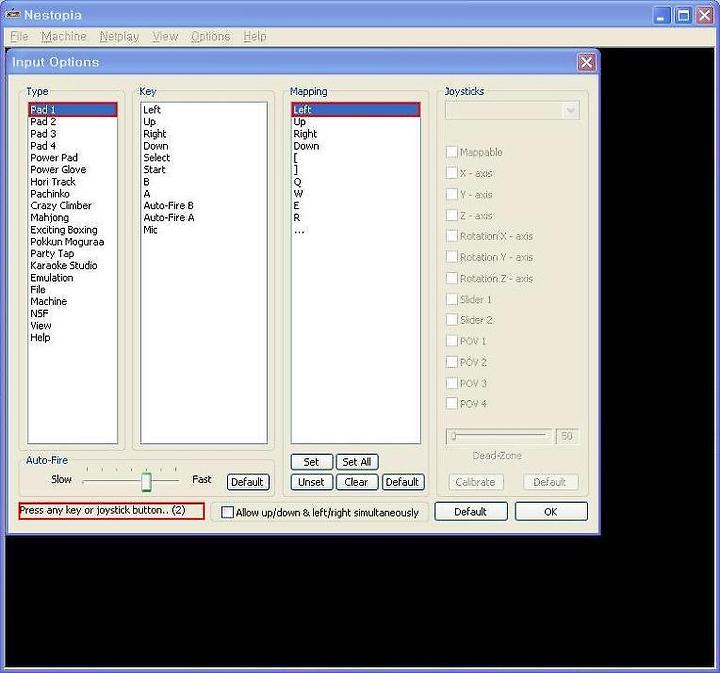The height and width of the screenshot is (673, 720).
Task: Toggle the POV 1 checkbox
Action: pyautogui.click(x=452, y=341)
